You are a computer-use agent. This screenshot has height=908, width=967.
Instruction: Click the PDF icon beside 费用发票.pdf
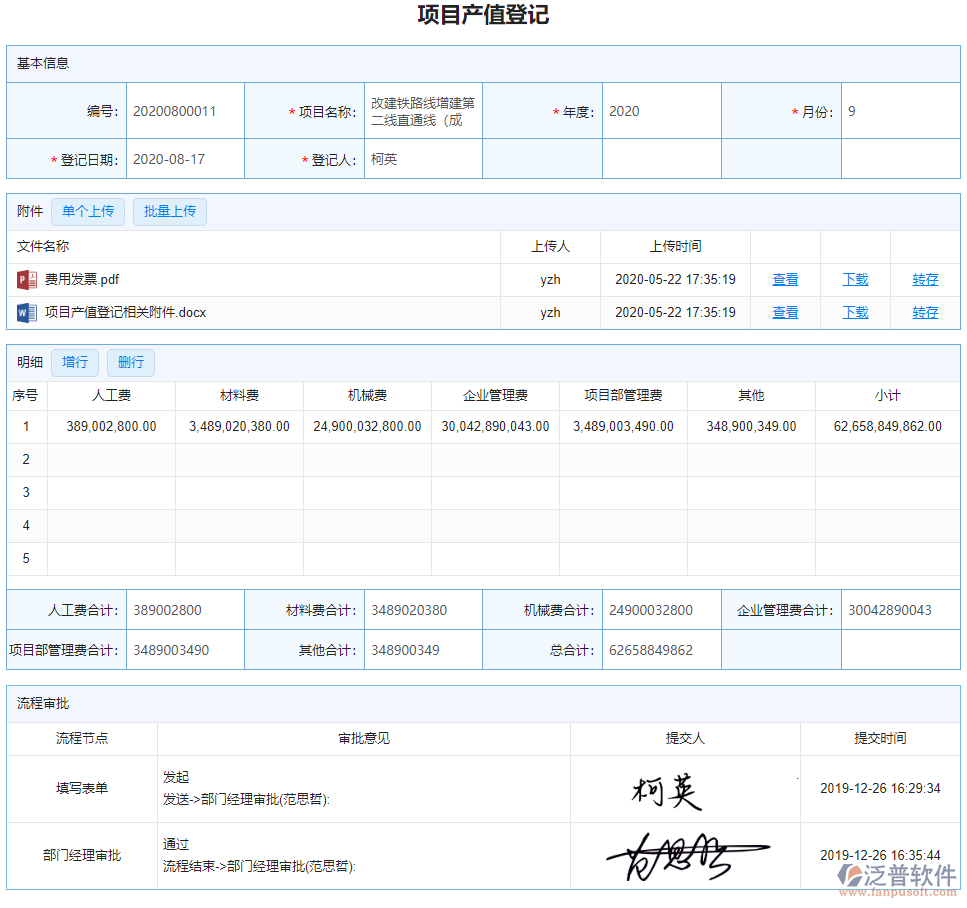pos(26,280)
